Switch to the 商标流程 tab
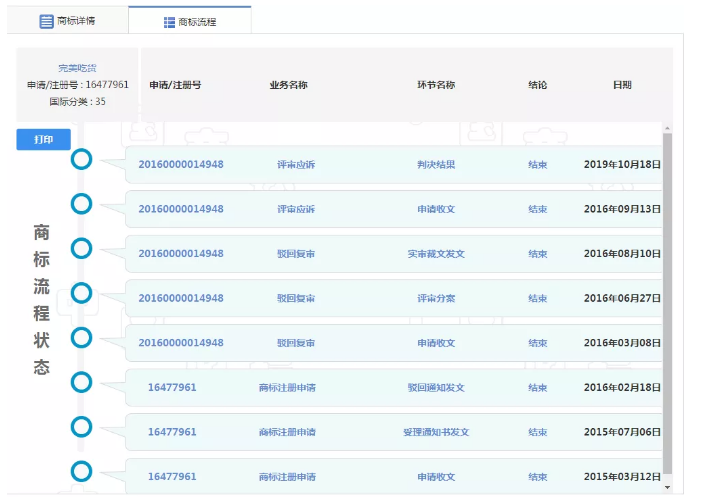The width and height of the screenshot is (701, 502). (190, 21)
